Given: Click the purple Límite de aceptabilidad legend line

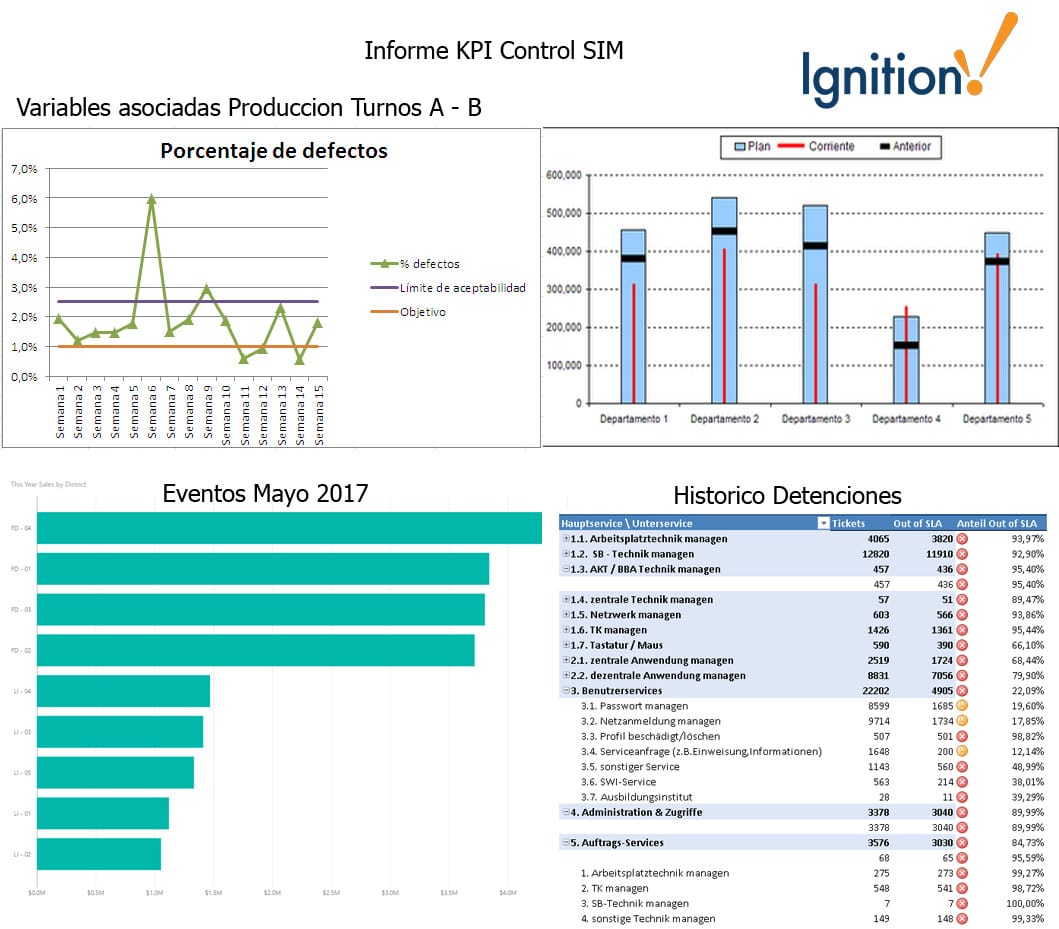Looking at the screenshot, I should pyautogui.click(x=384, y=288).
